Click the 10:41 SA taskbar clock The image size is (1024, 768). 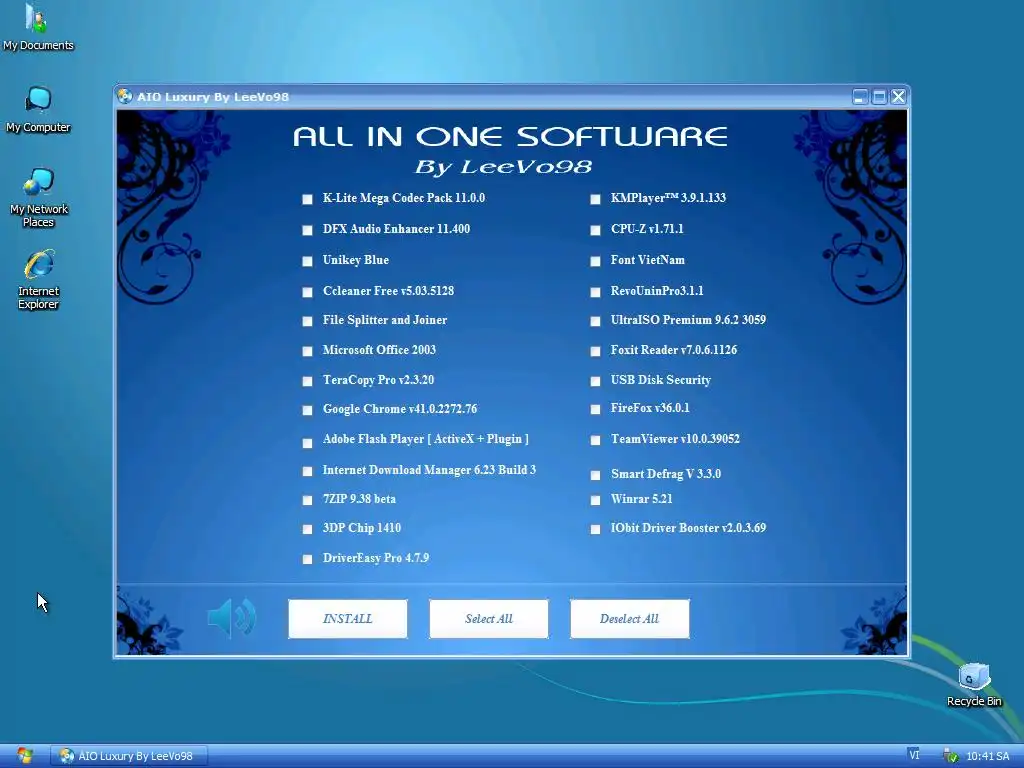tap(987, 756)
